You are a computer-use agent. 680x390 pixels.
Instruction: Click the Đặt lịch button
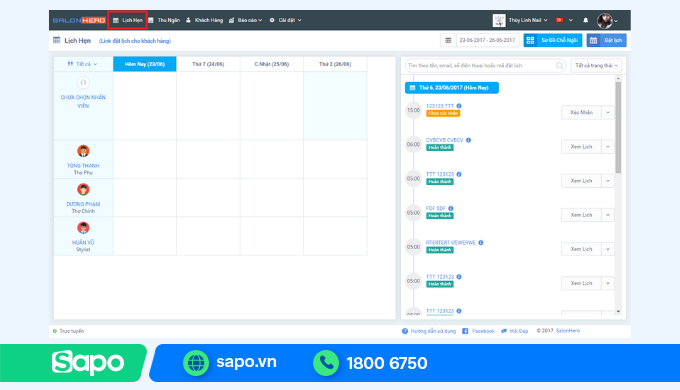point(606,40)
